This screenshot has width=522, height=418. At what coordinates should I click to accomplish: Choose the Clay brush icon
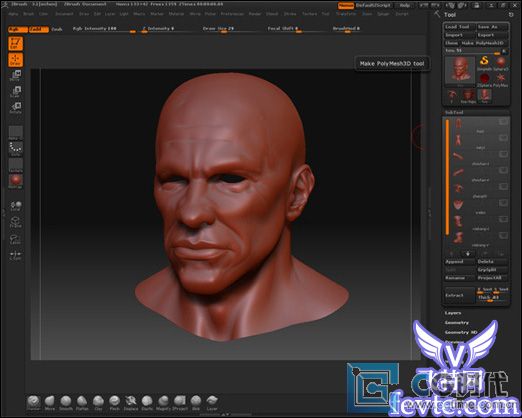tap(98, 402)
